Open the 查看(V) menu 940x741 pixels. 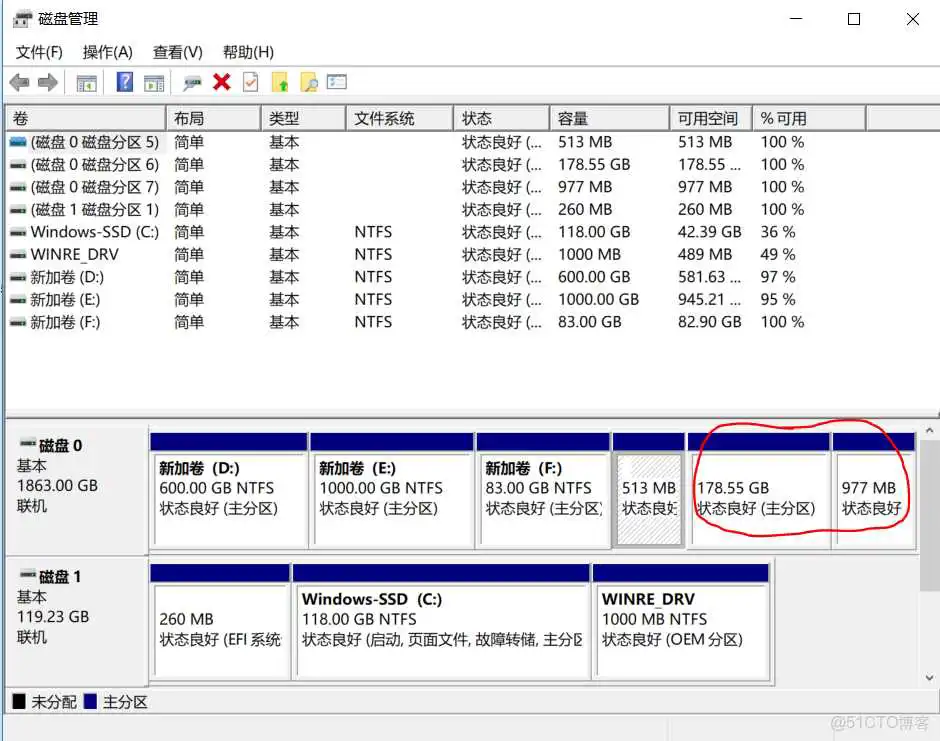177,51
